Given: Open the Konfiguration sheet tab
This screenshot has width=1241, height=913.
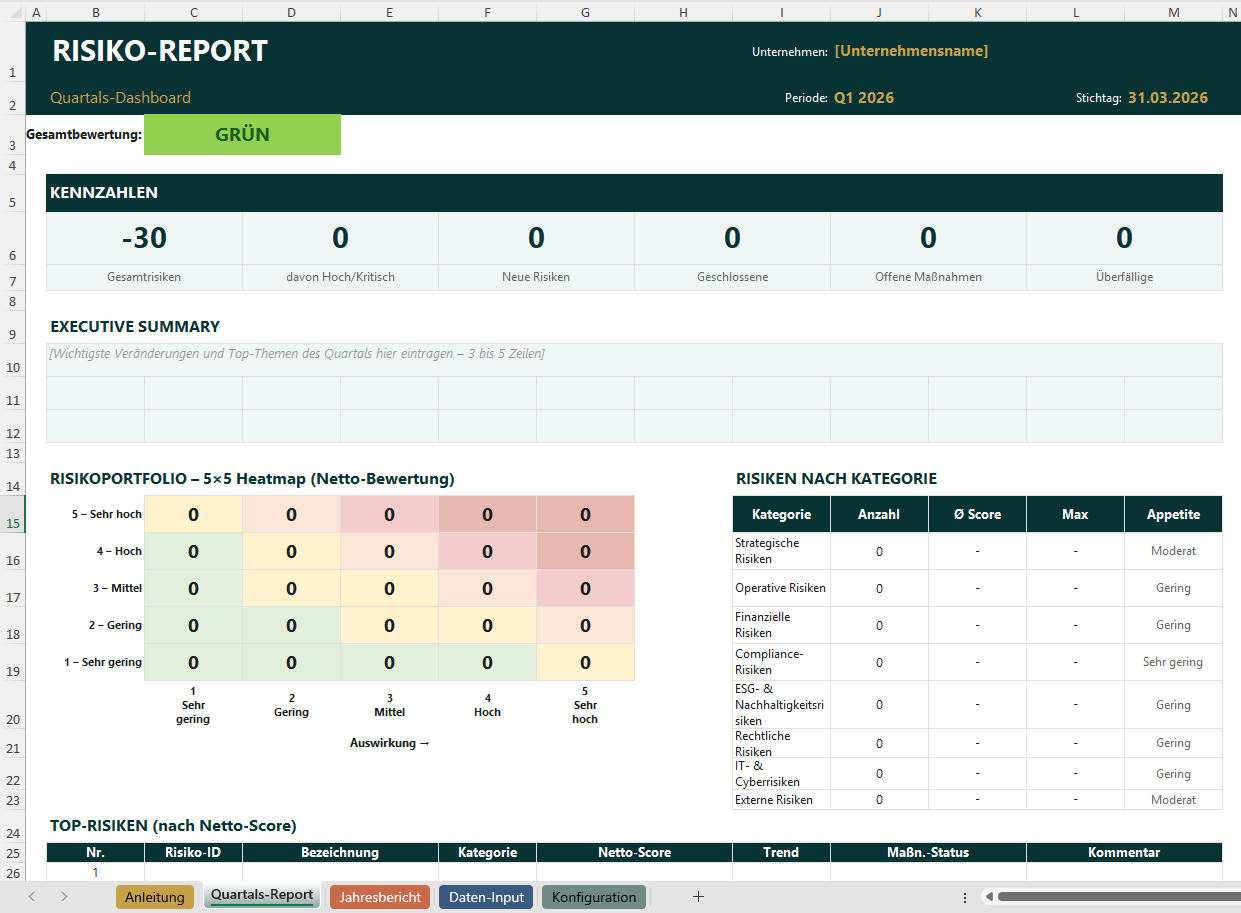Looking at the screenshot, I should [593, 897].
